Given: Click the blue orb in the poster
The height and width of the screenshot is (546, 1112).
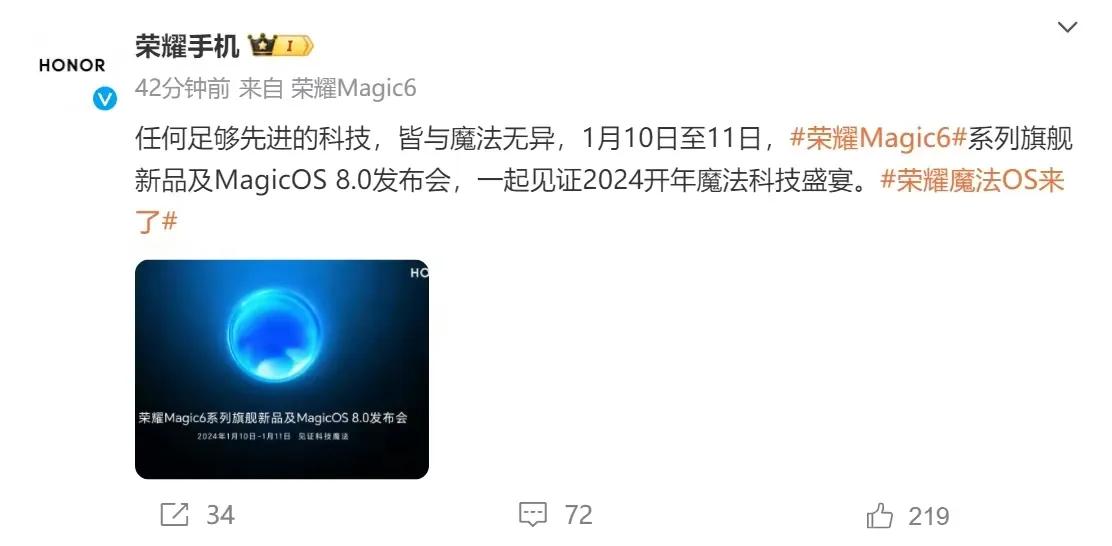Looking at the screenshot, I should point(274,335).
